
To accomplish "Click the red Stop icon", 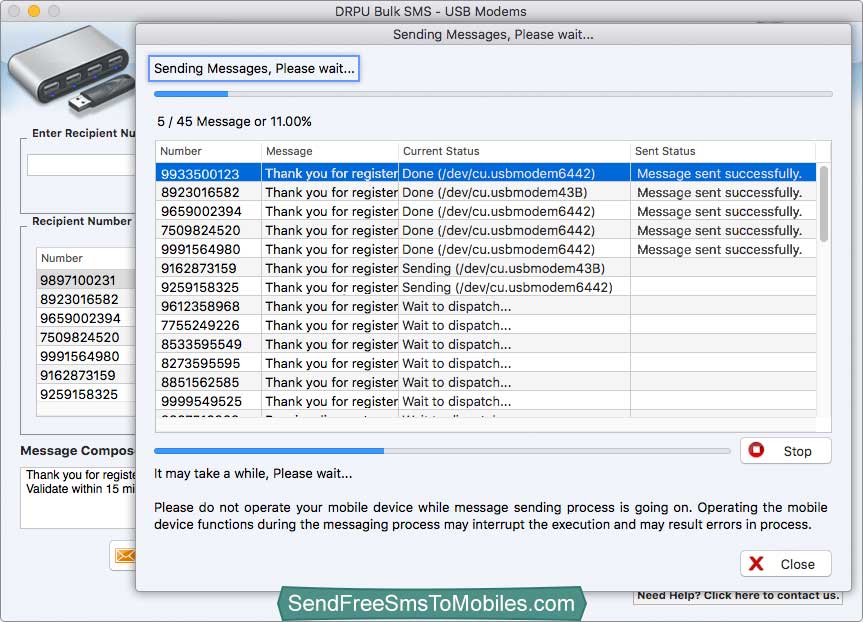I will (756, 450).
